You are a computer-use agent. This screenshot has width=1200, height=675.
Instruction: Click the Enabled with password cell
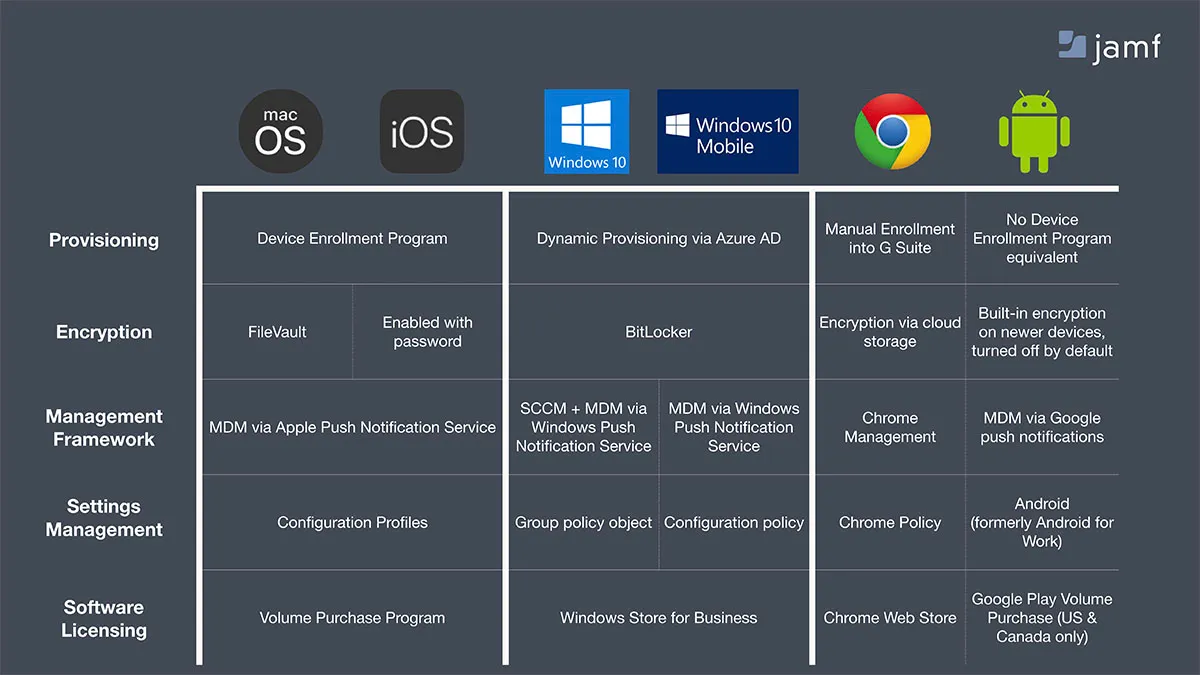[428, 332]
